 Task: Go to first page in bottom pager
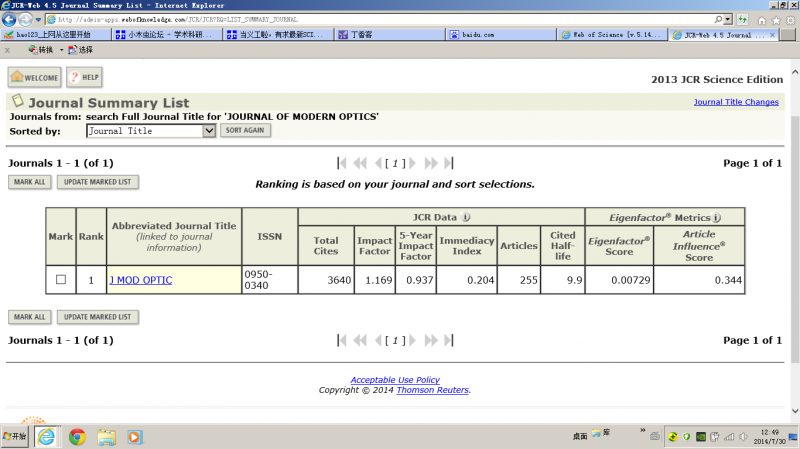(x=342, y=340)
